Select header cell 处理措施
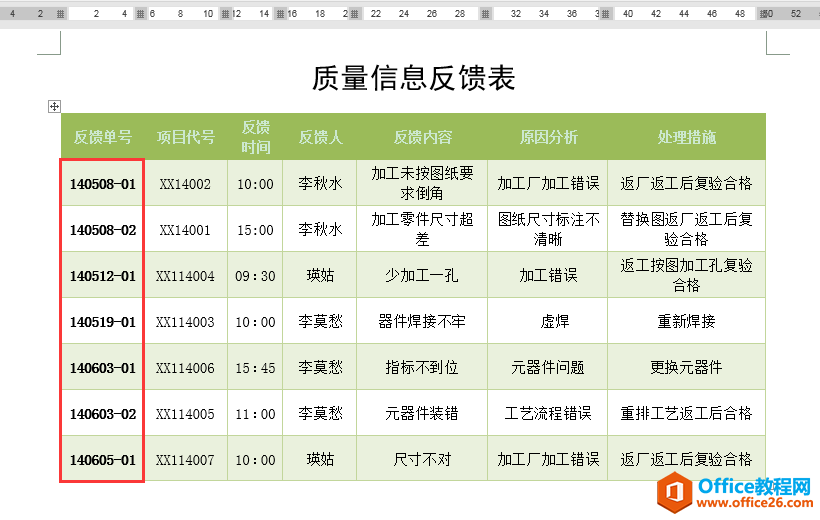 (687, 137)
